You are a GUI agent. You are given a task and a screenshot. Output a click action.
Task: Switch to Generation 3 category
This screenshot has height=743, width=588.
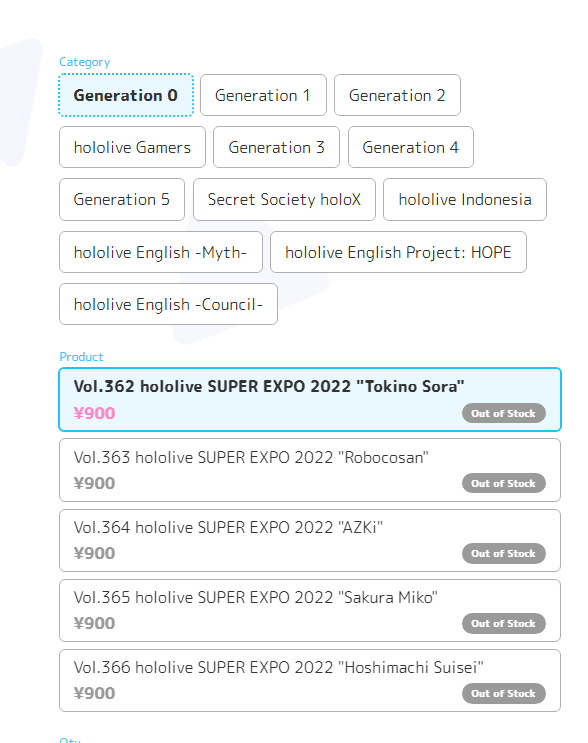[x=276, y=147]
